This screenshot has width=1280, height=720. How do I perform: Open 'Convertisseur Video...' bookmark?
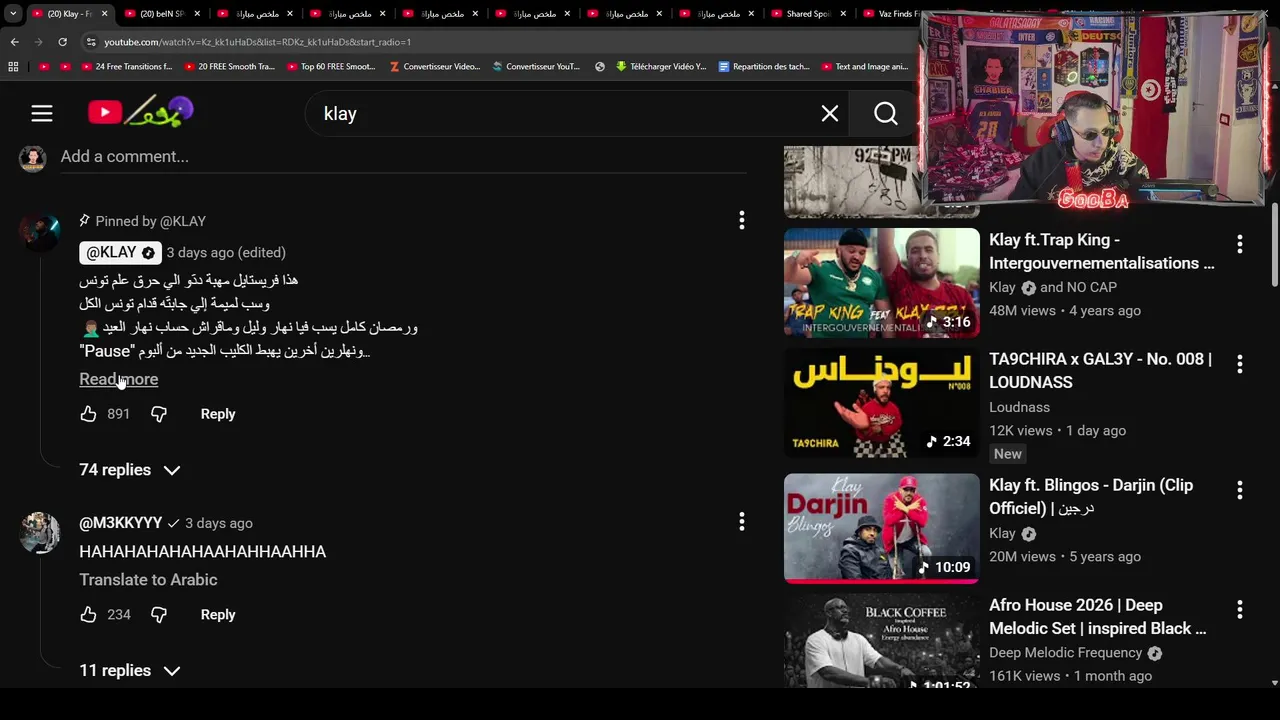pyautogui.click(x=435, y=67)
